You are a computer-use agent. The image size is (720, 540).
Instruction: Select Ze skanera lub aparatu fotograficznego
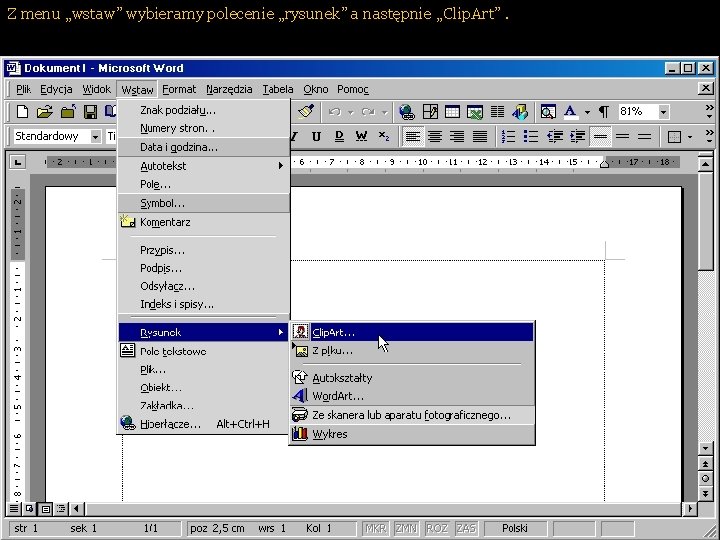click(x=412, y=415)
